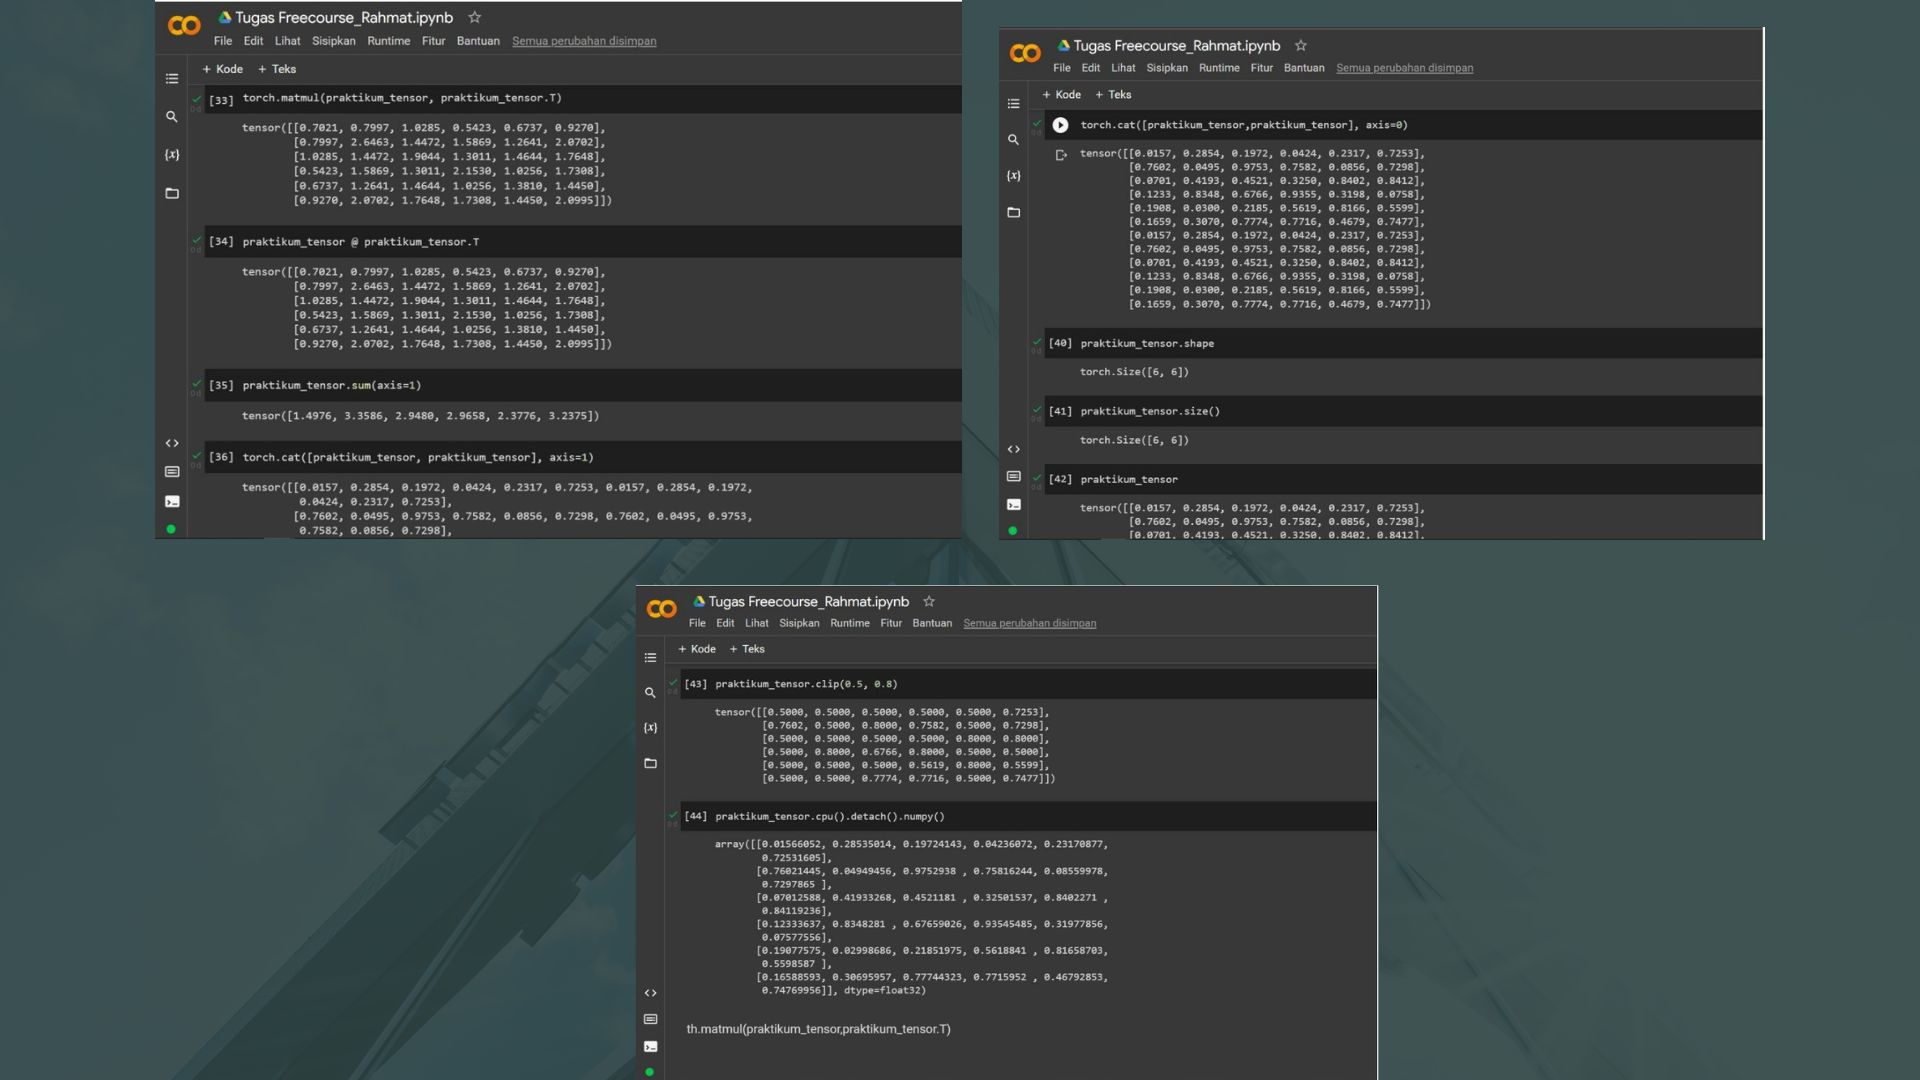Open code snippets icon in top-left notebook

click(x=172, y=443)
